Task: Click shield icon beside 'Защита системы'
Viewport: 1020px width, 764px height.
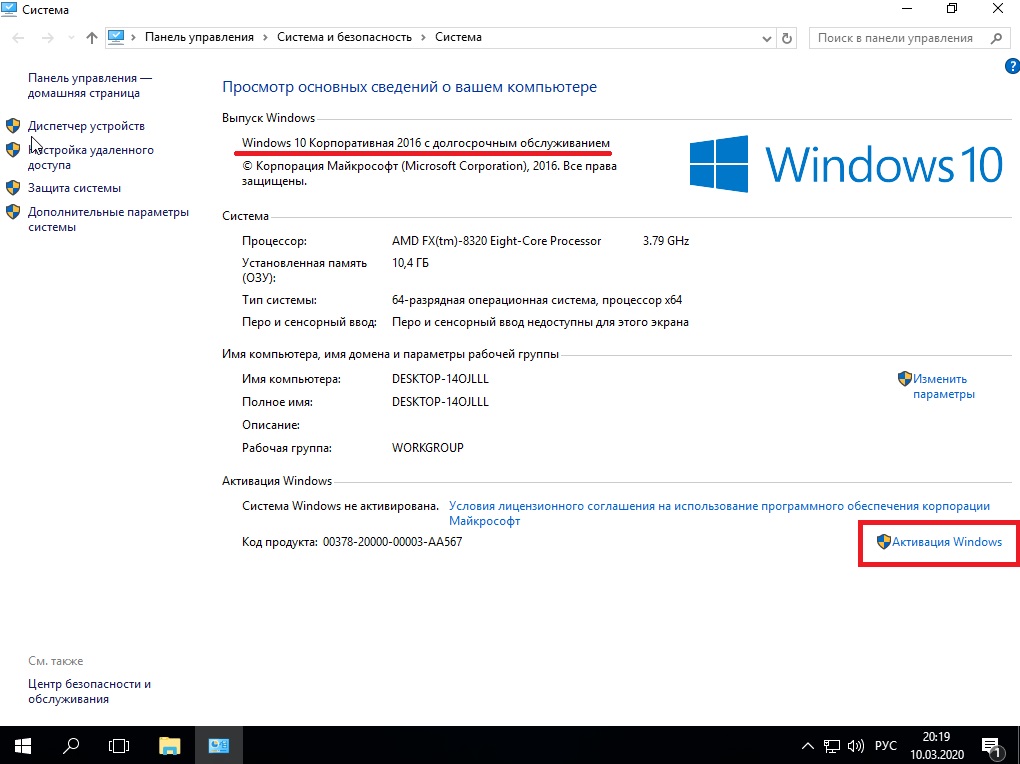Action: coord(13,188)
